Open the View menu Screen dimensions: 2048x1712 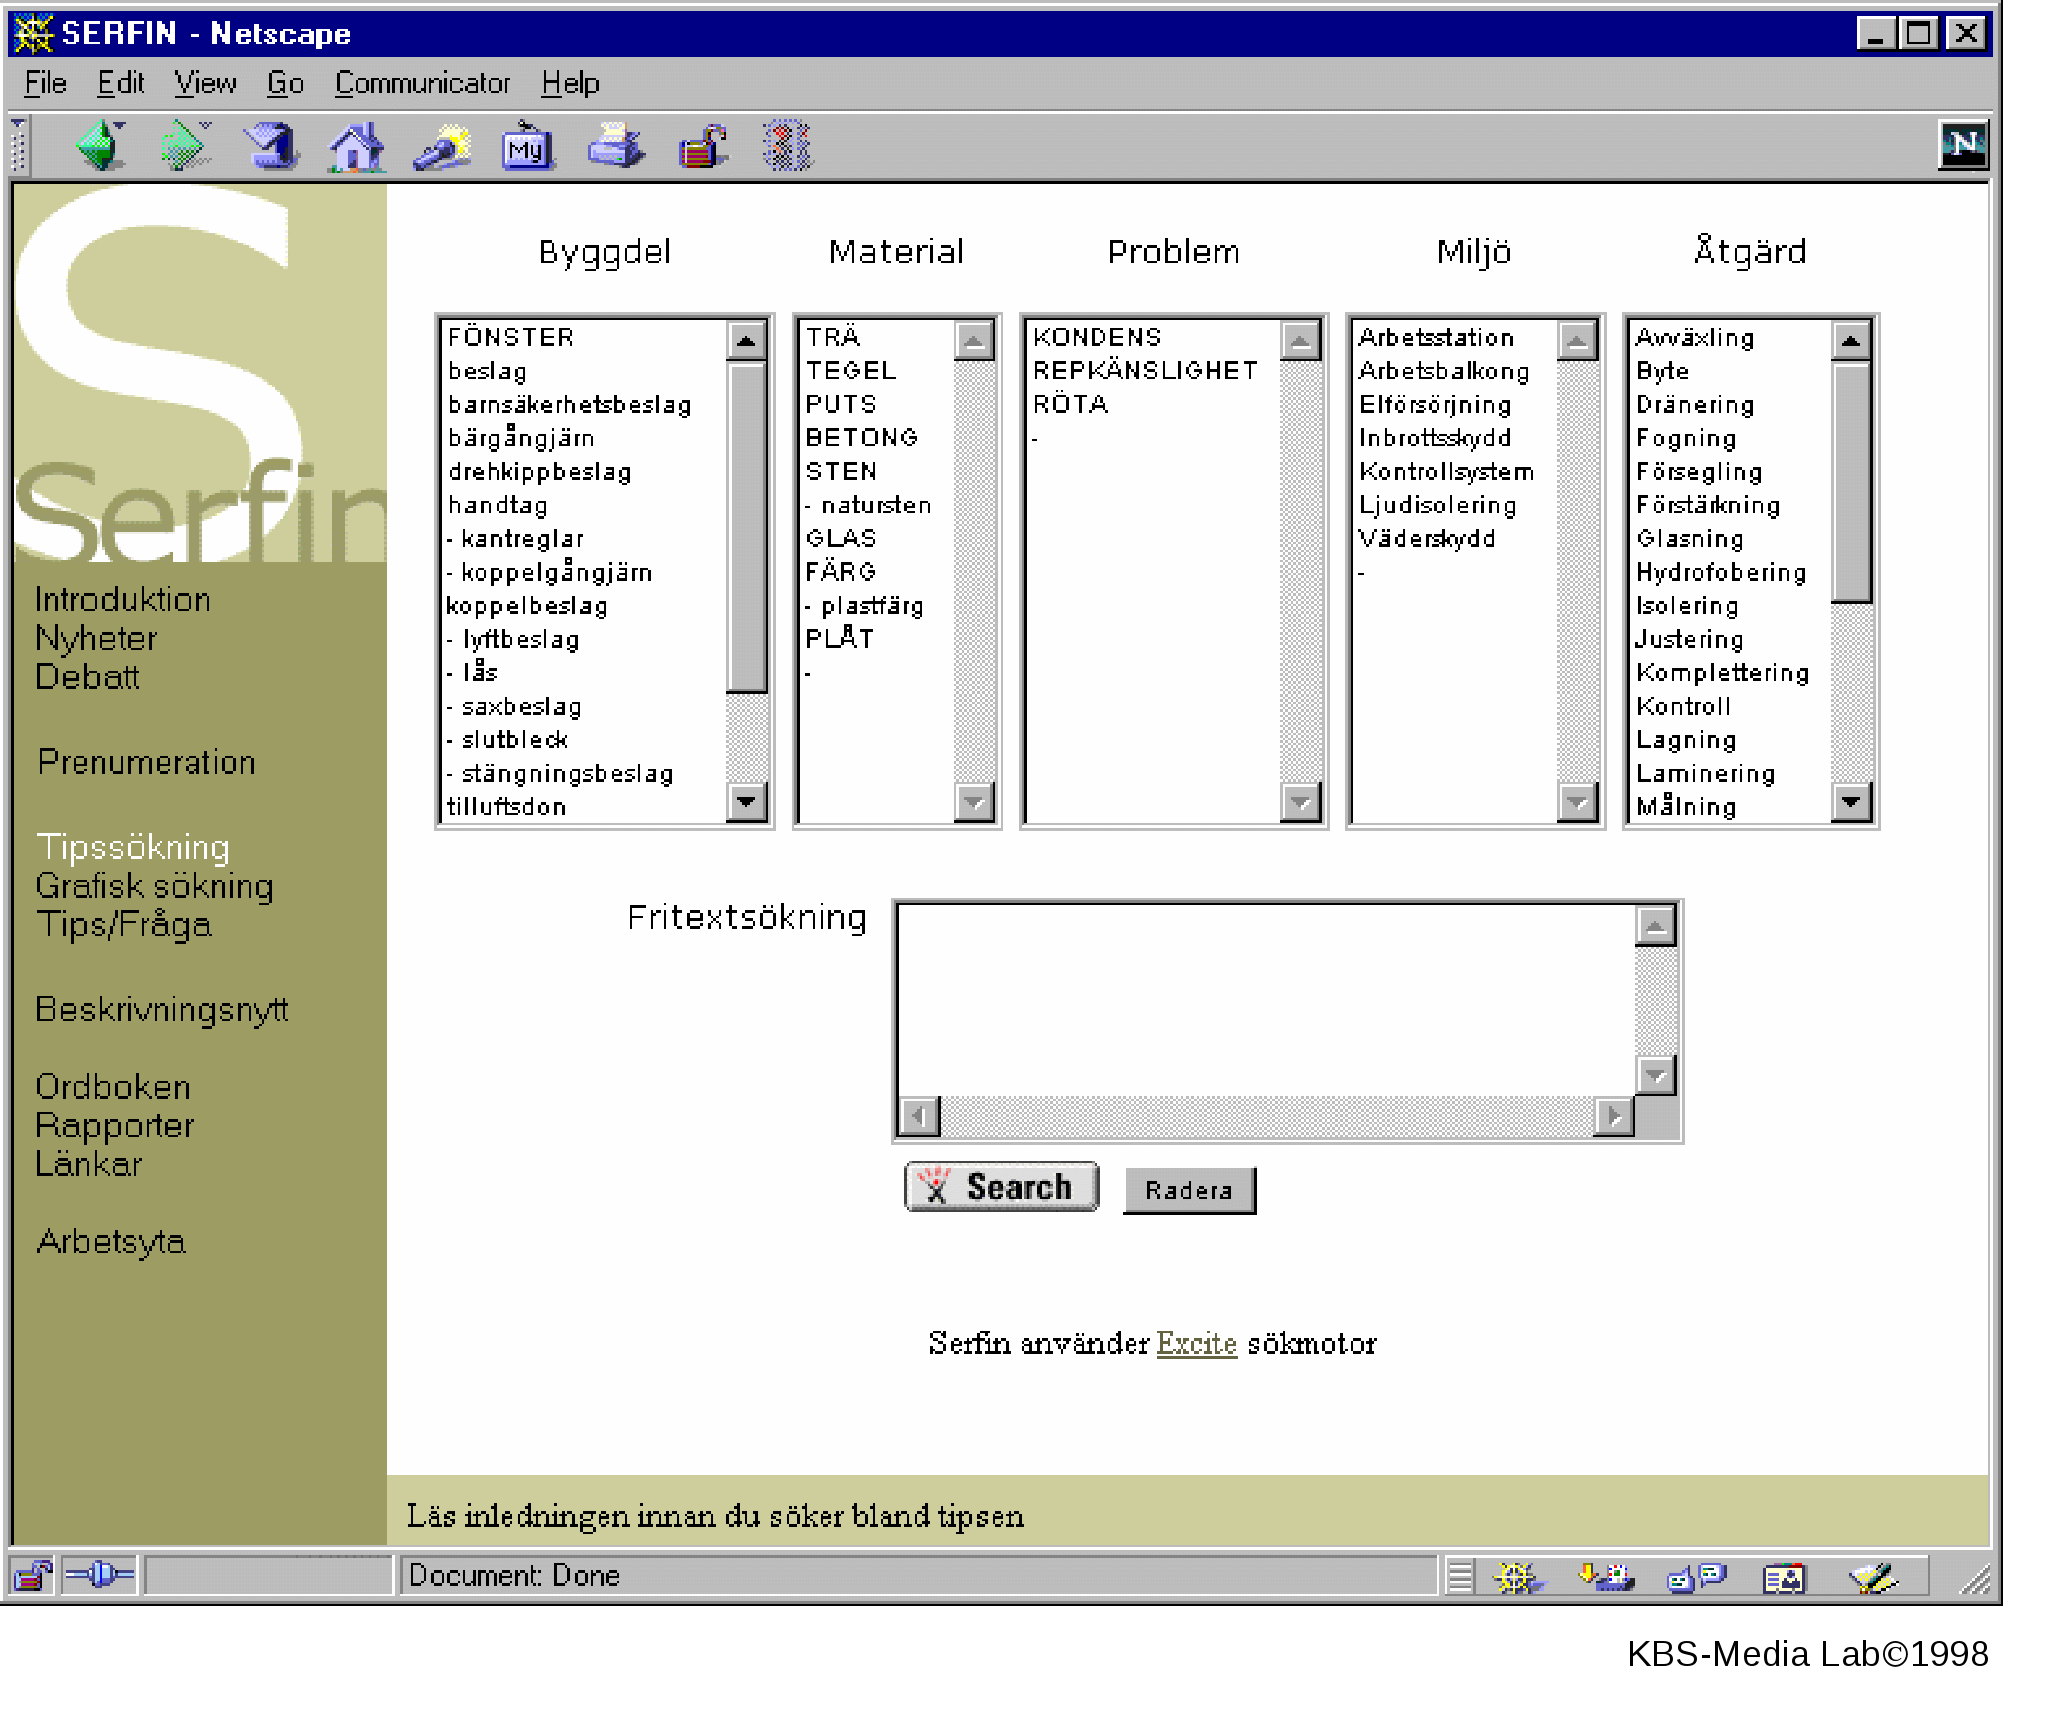[205, 83]
